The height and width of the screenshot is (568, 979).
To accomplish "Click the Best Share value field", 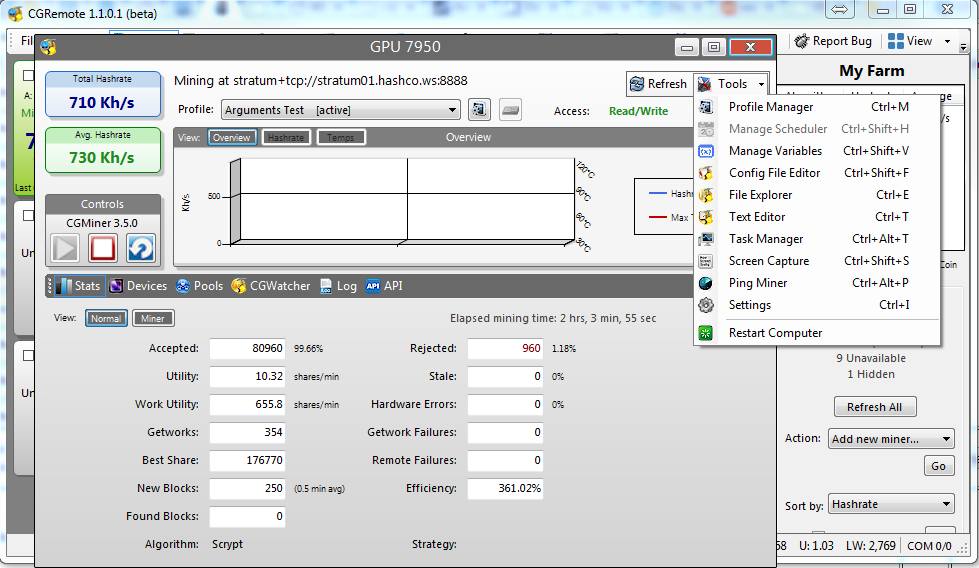I will (x=247, y=460).
